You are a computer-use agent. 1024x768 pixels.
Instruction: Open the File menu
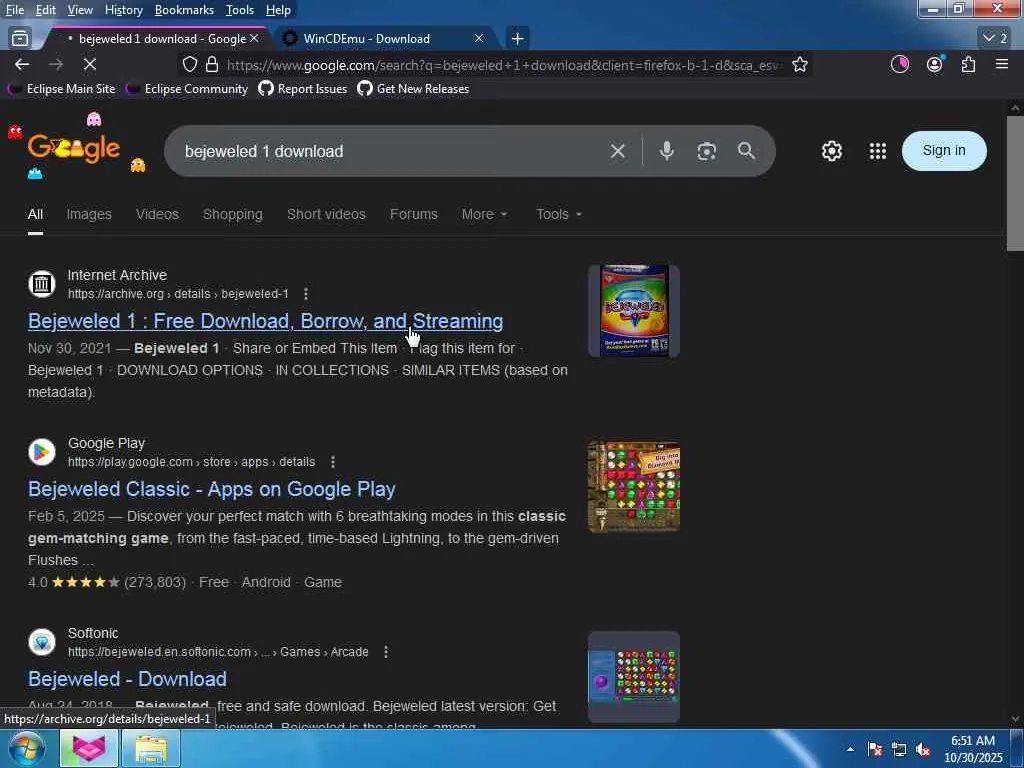point(15,10)
